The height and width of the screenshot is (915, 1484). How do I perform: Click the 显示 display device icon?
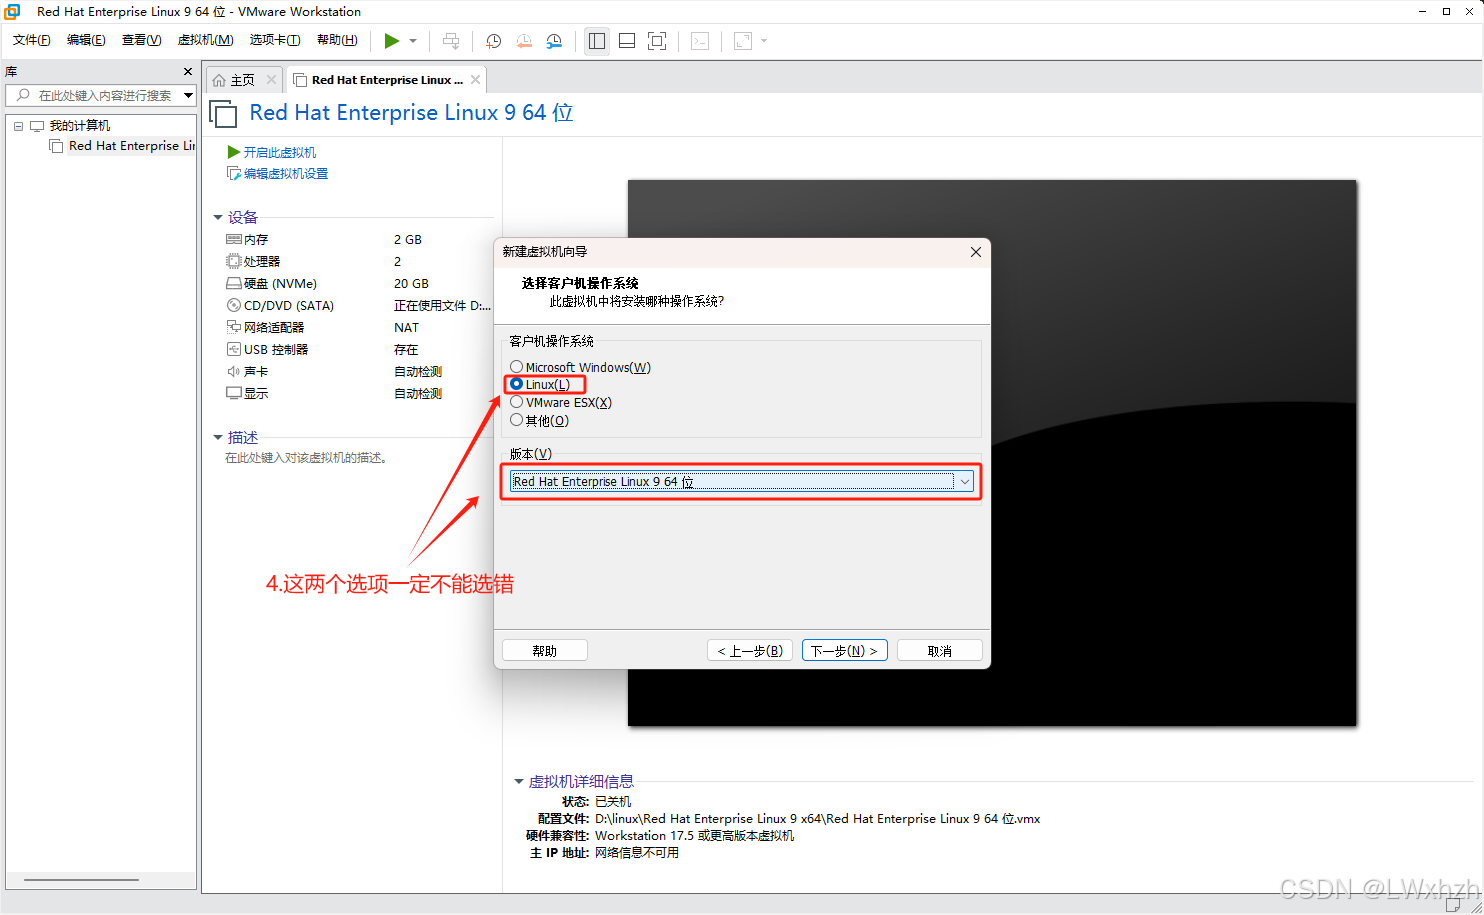tap(234, 393)
